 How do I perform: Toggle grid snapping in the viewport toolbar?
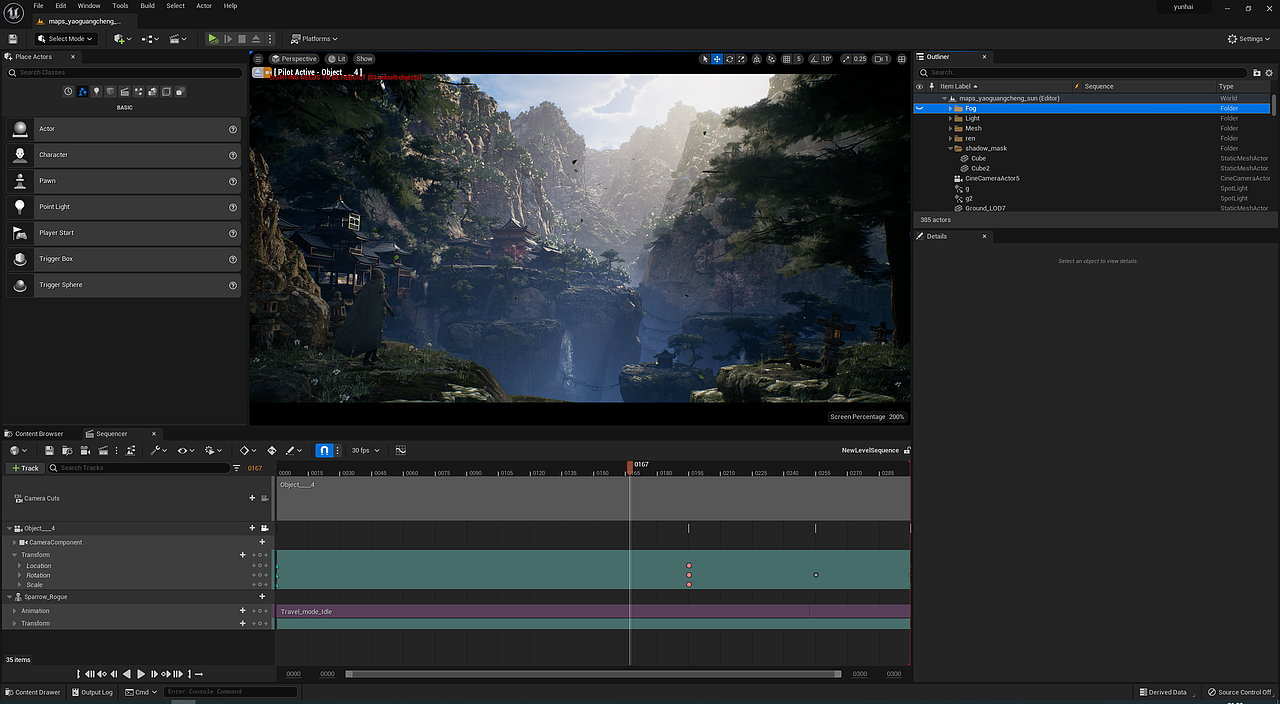coord(787,59)
